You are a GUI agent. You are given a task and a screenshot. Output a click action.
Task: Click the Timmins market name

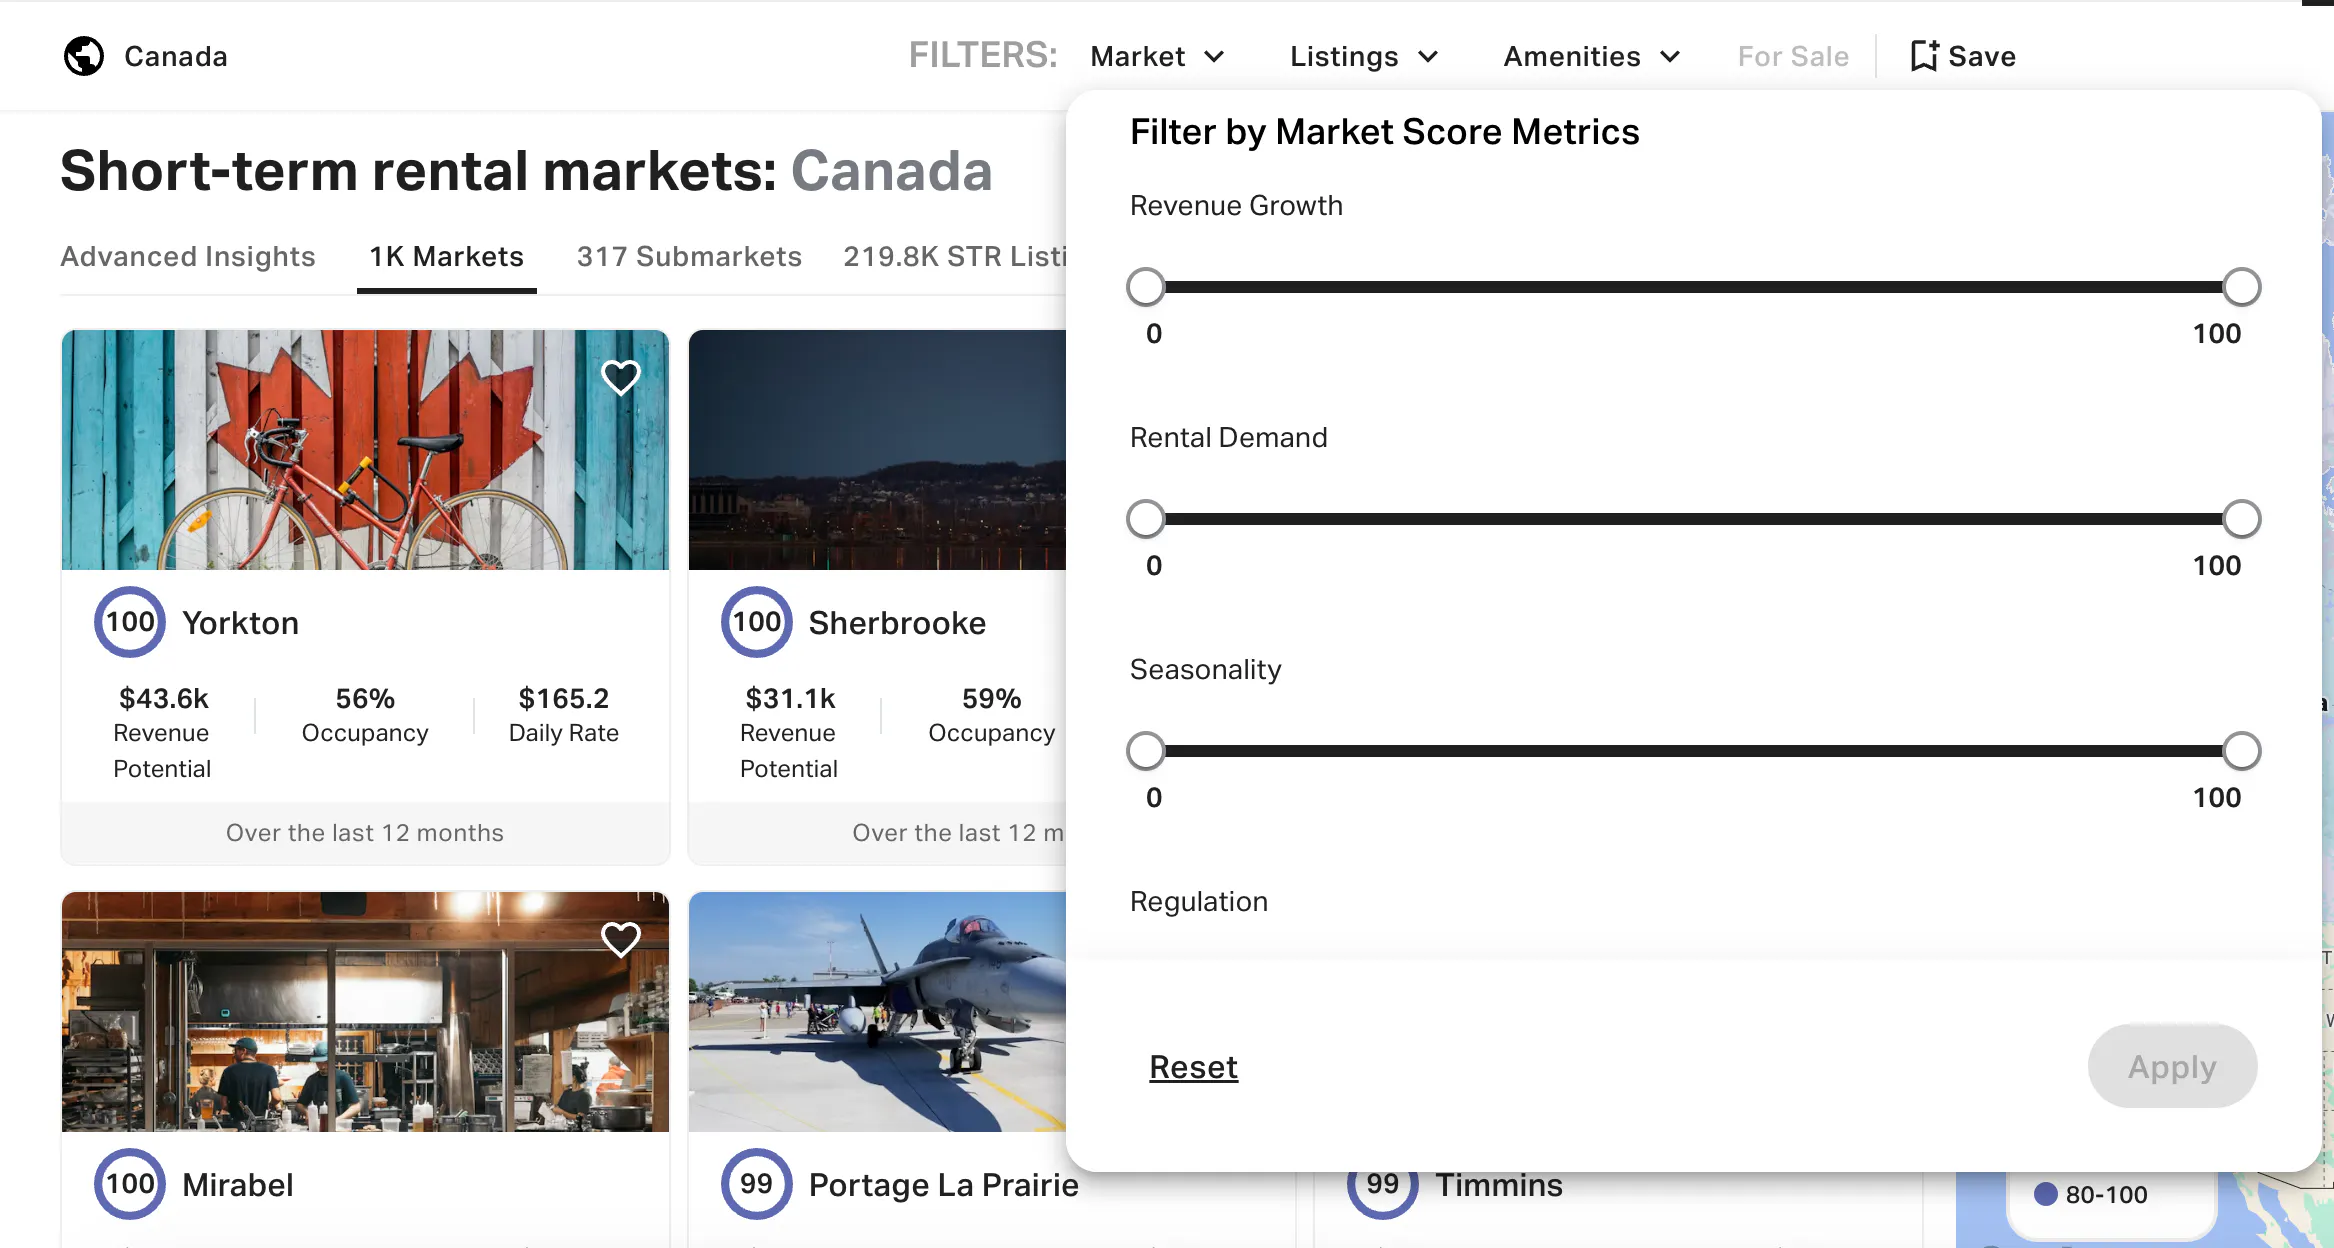pyautogui.click(x=1498, y=1187)
